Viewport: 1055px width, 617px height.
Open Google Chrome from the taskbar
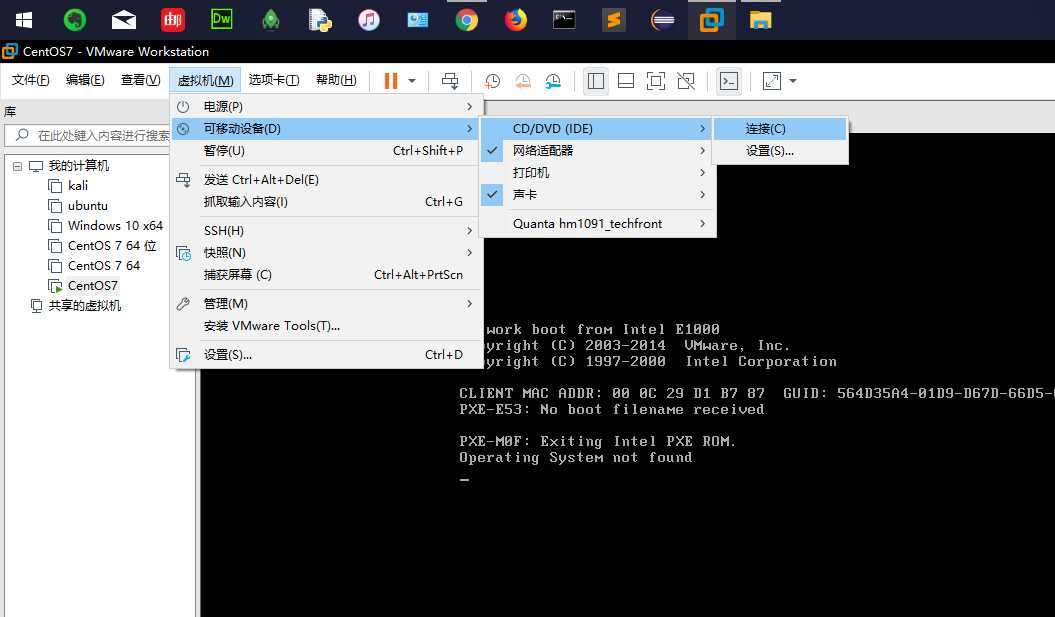click(x=466, y=20)
